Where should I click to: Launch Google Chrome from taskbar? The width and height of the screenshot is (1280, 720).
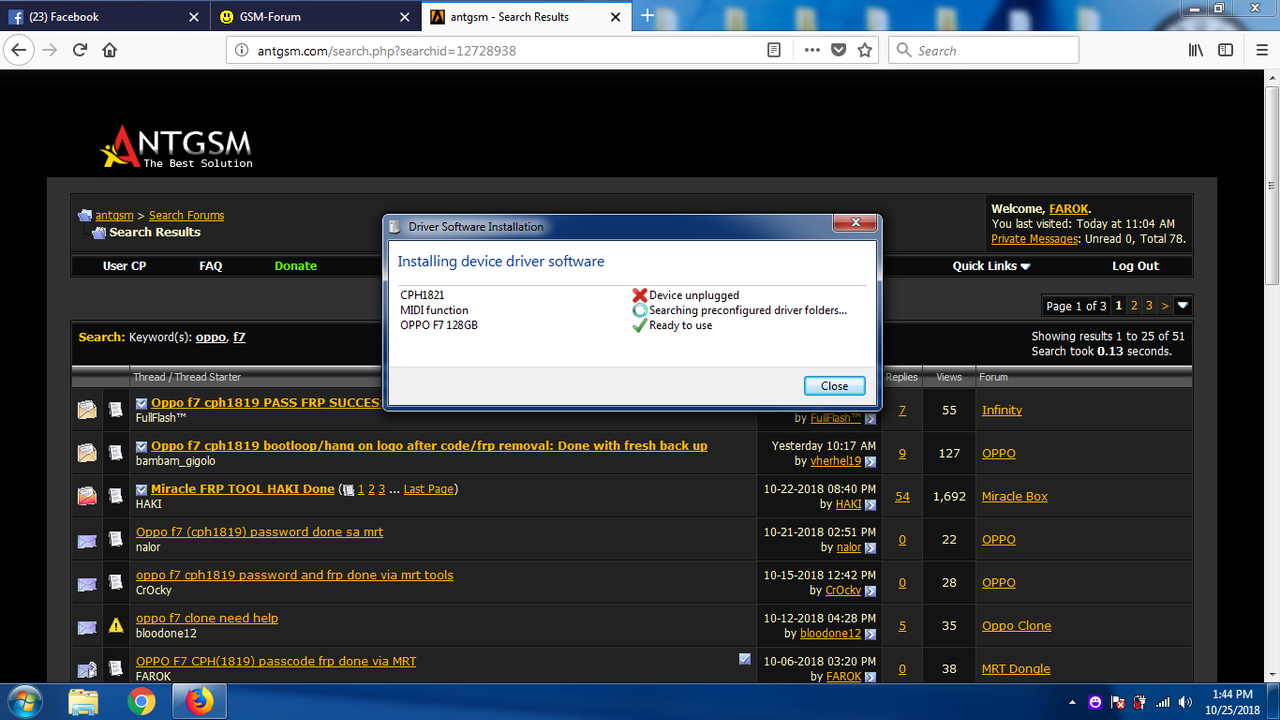click(x=141, y=702)
